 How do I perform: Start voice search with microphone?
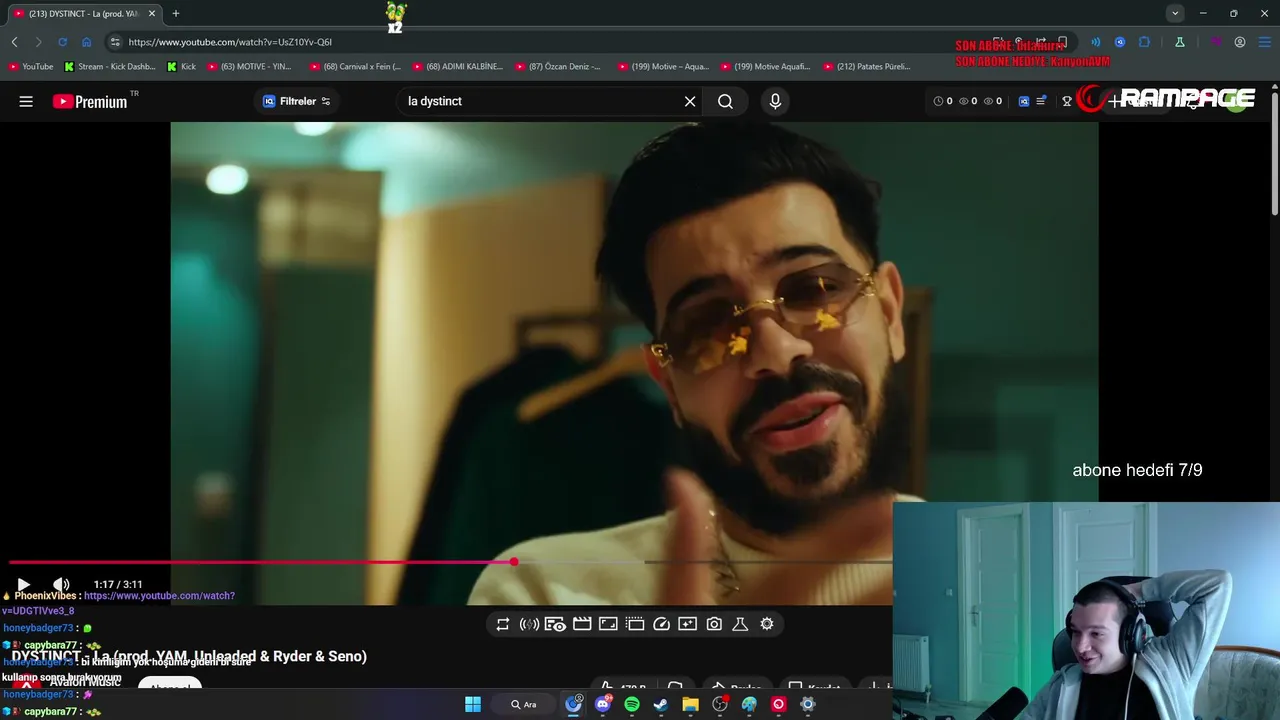pos(775,101)
